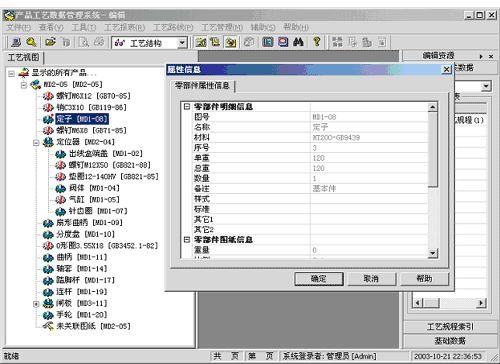Viewport: 500px width, 364px height.
Task: Switch to the 工艺视图 tab
Action: 24,57
